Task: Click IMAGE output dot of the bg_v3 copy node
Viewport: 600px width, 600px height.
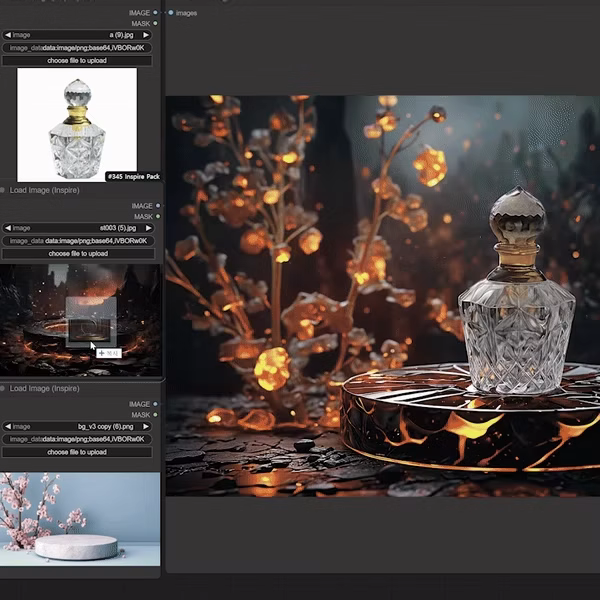Action: point(155,404)
